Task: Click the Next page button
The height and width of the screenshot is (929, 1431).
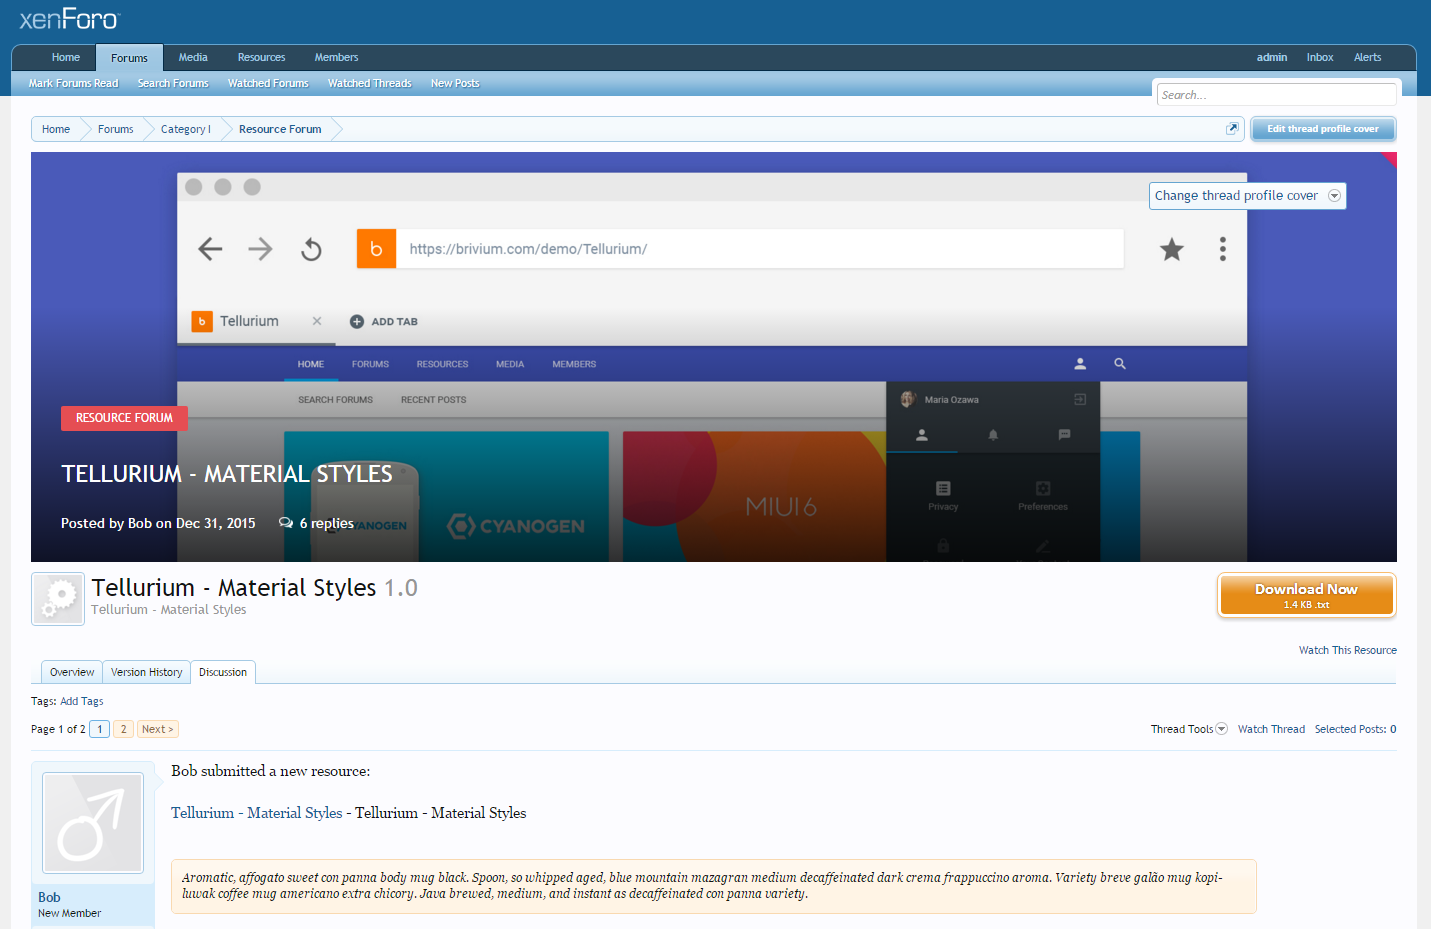Action: tap(157, 729)
